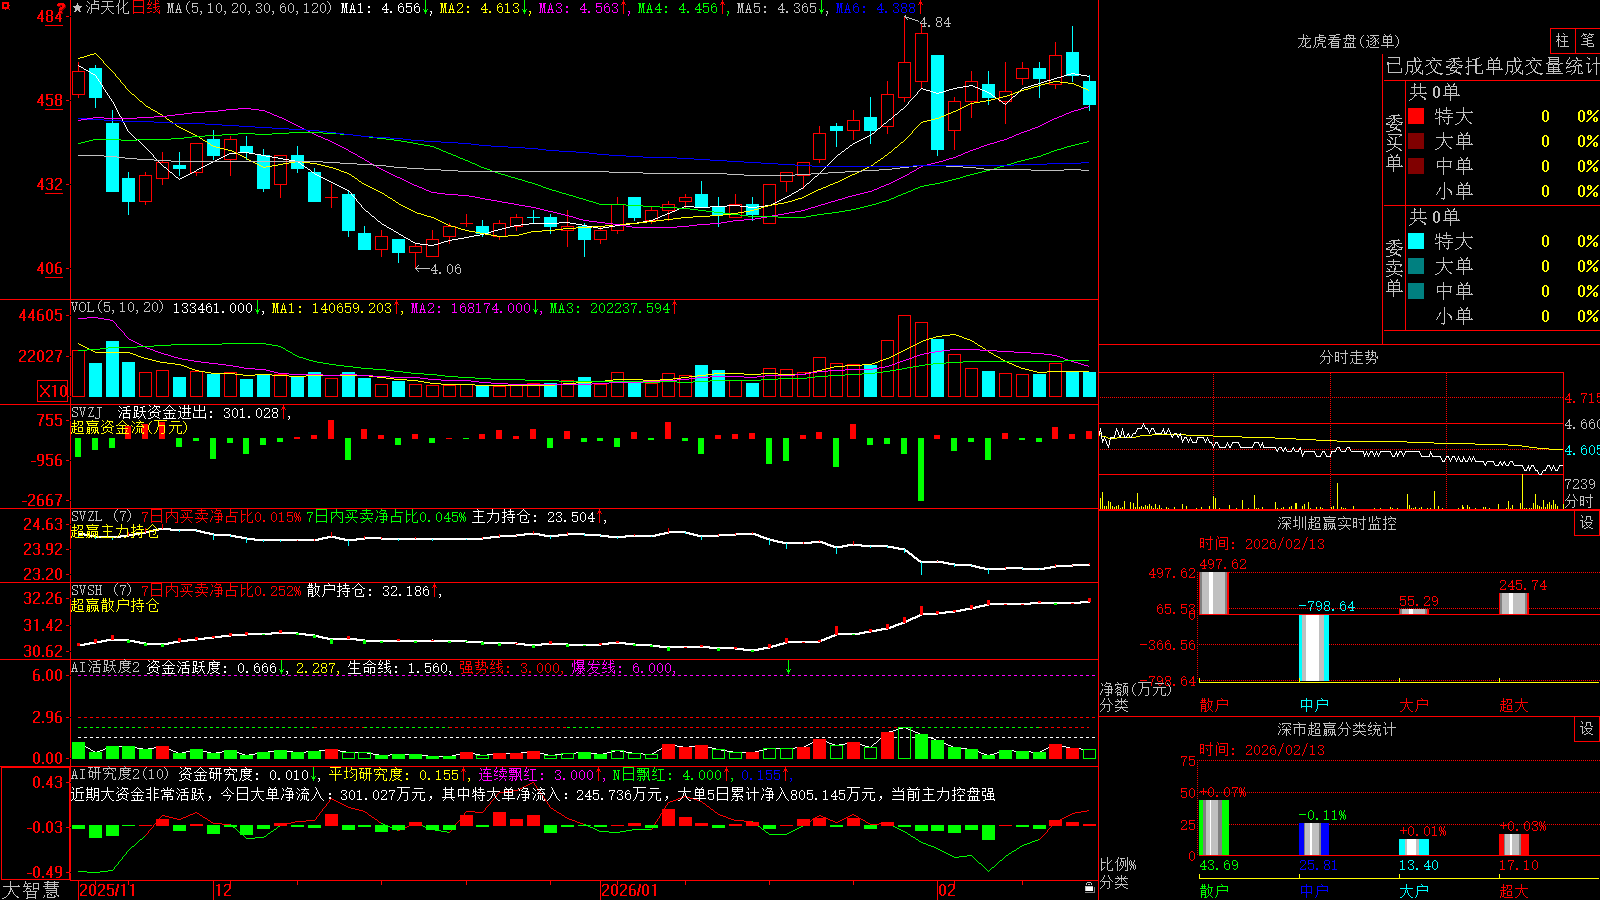This screenshot has width=1600, height=900.
Task: Open 设 settings for 深市超赢分类统计
Action: (1587, 729)
